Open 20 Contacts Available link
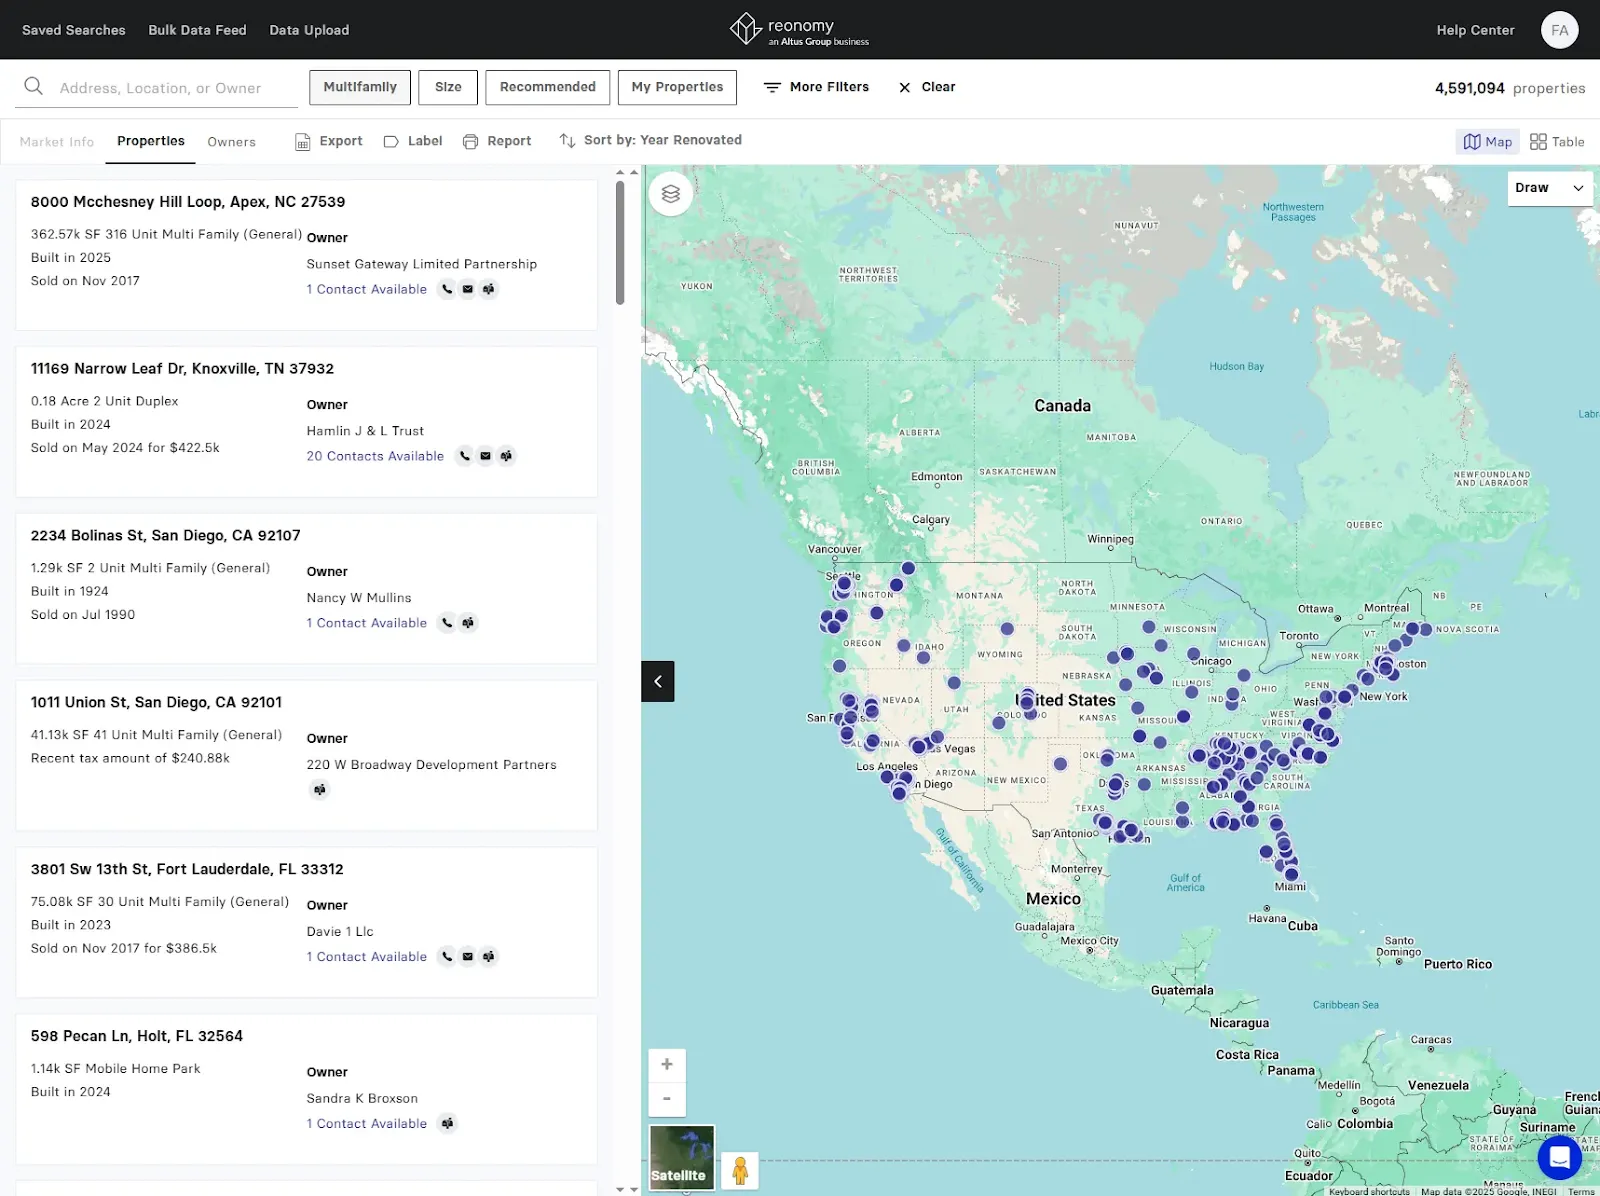The width and height of the screenshot is (1600, 1196). [375, 456]
